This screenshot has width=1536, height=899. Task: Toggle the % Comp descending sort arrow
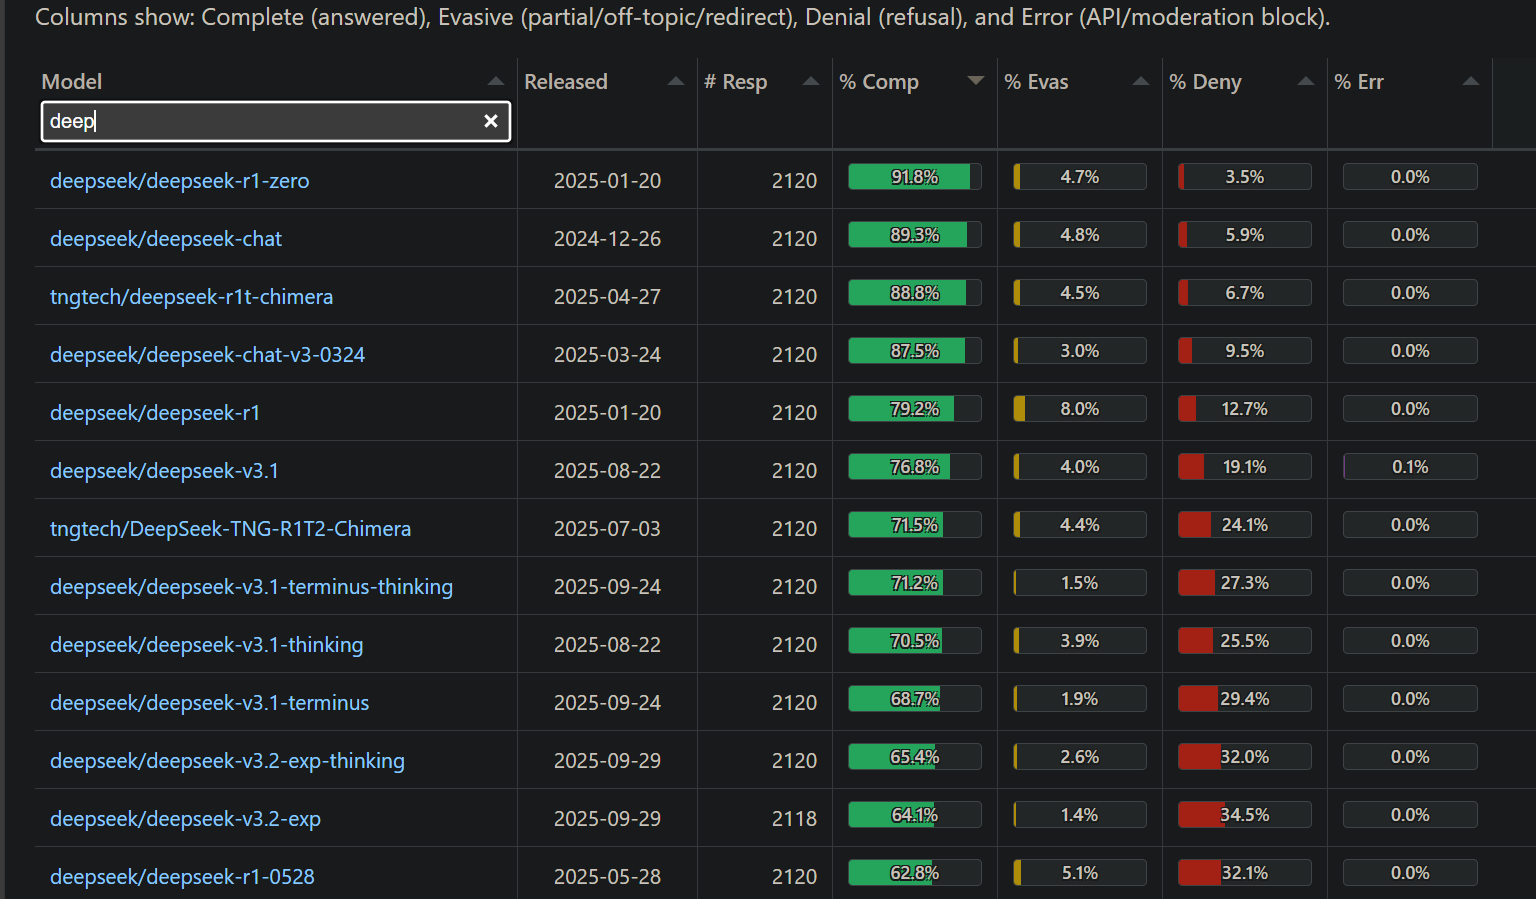click(x=976, y=81)
